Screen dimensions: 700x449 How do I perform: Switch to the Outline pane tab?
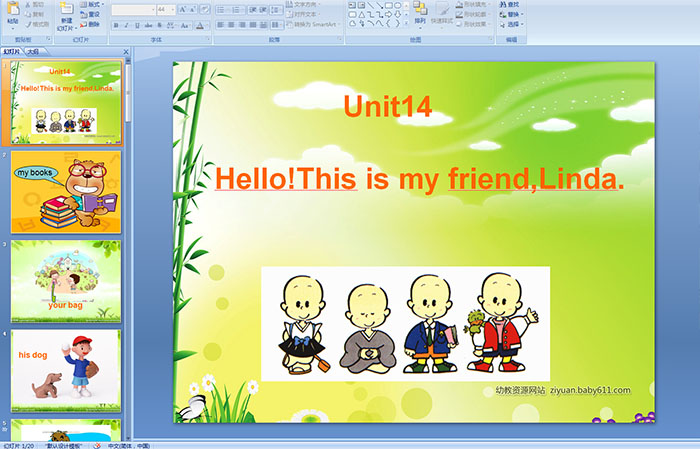coord(33,52)
